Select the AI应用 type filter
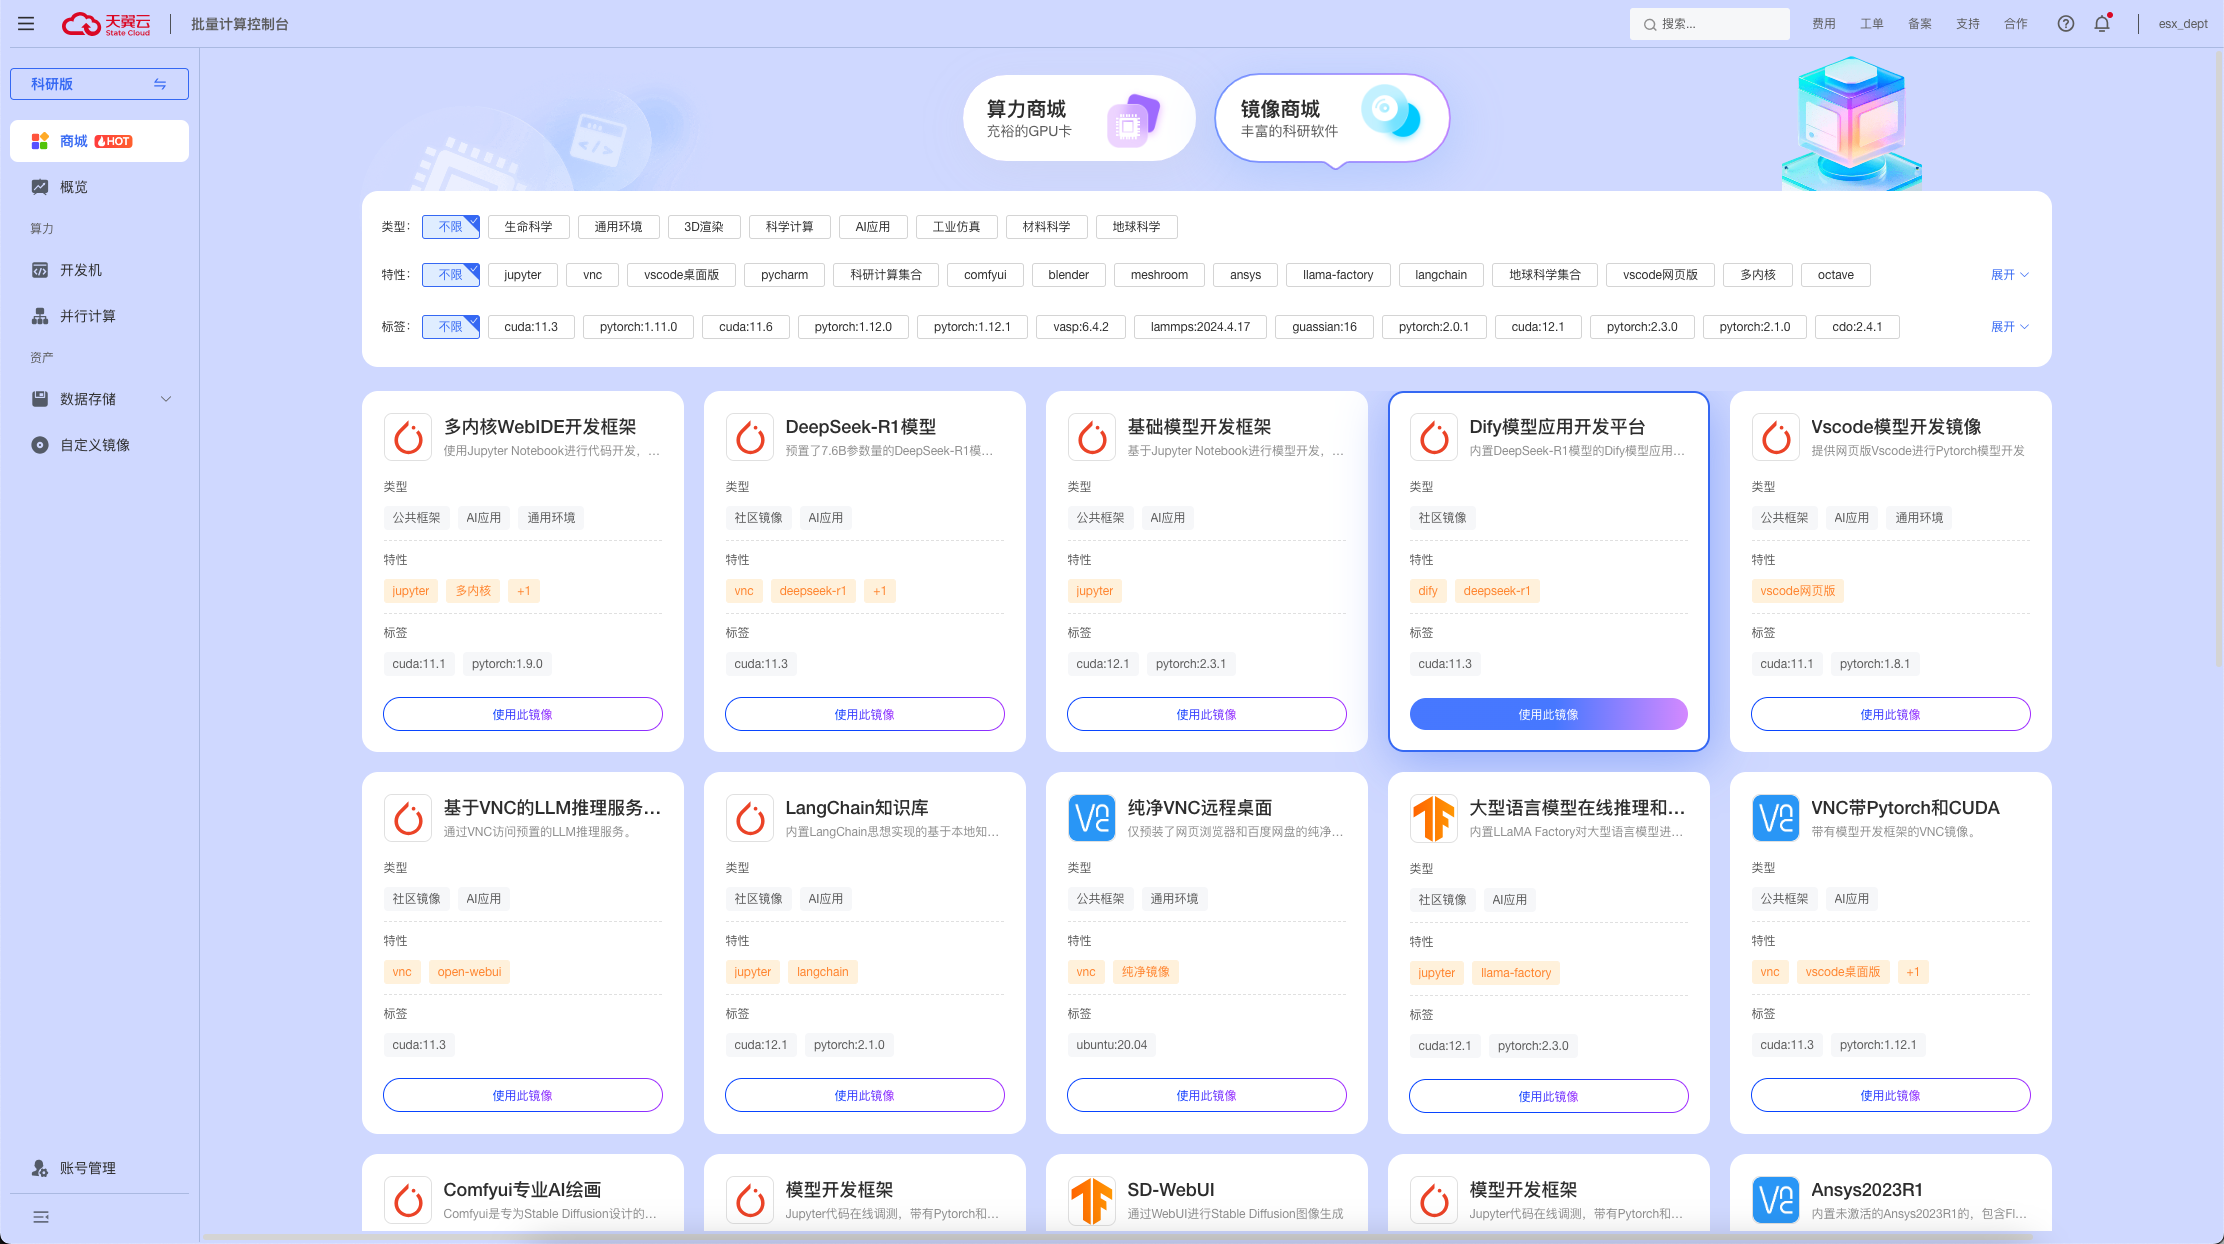Screen dimensions: 2224x1244 point(873,227)
